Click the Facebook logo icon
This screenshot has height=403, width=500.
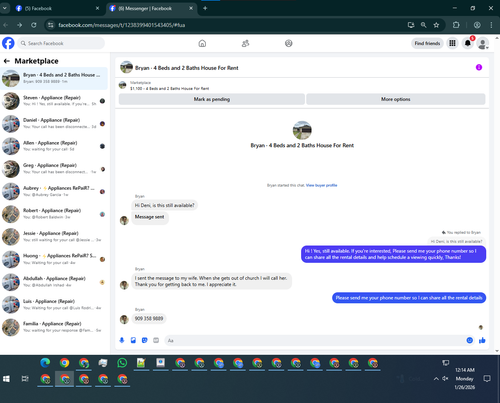coord(8,43)
